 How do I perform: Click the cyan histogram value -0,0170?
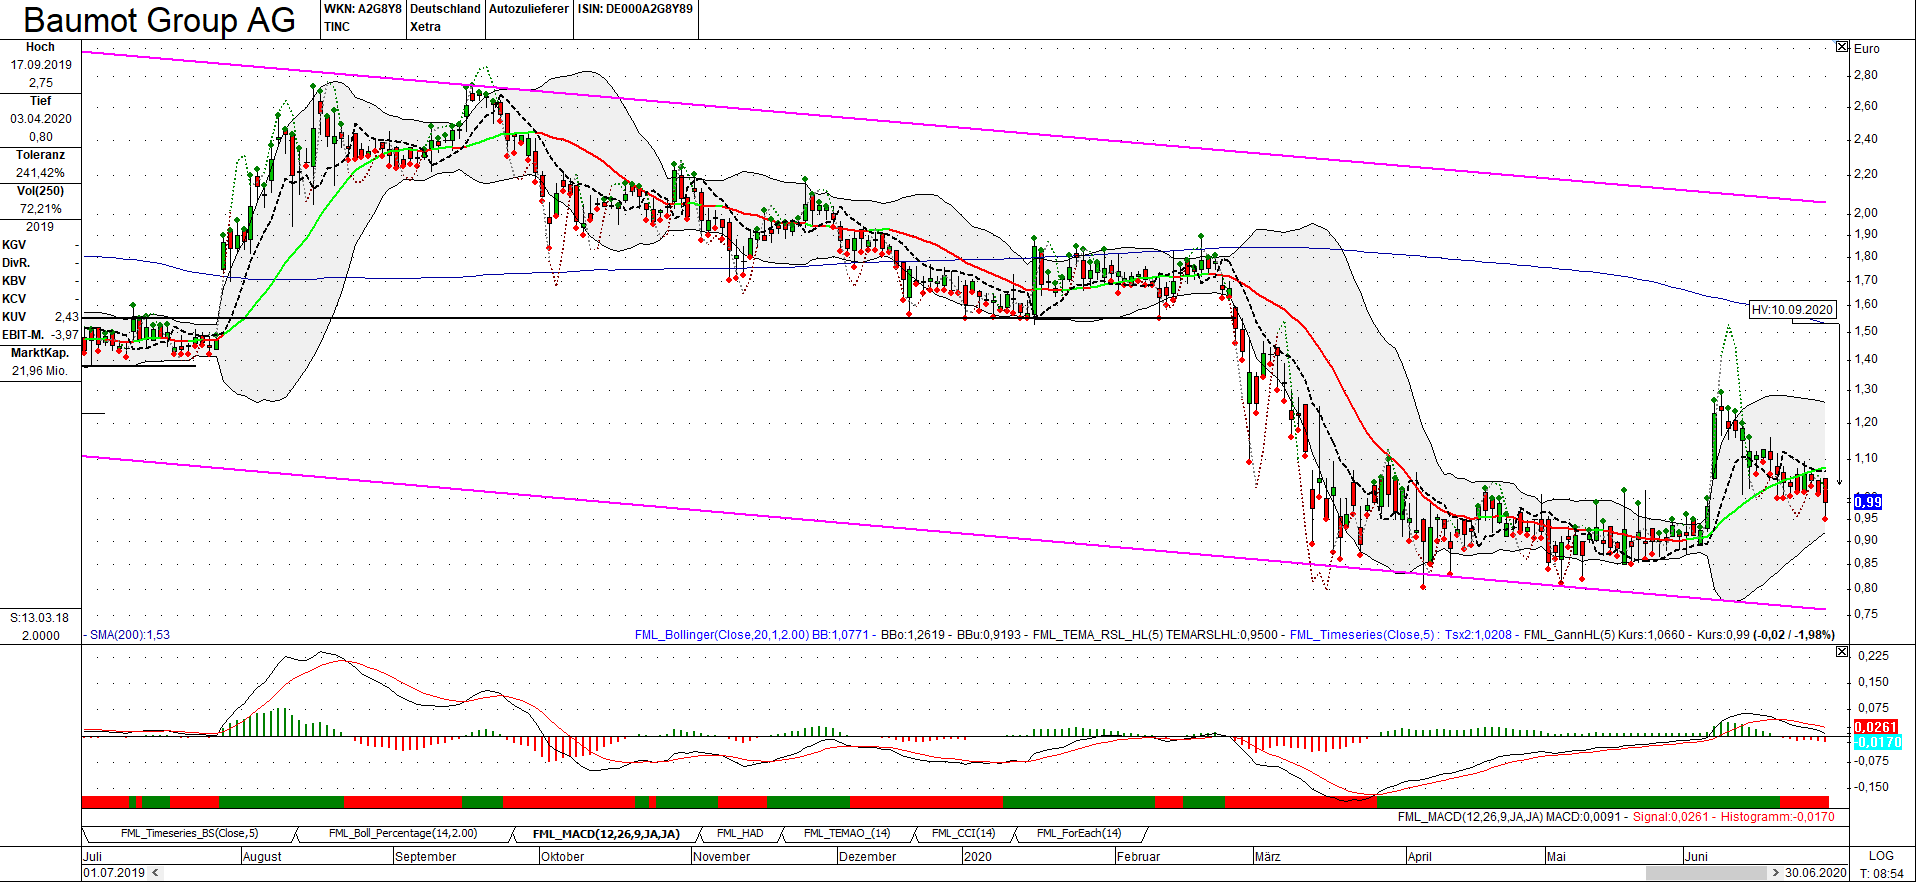(x=1878, y=742)
